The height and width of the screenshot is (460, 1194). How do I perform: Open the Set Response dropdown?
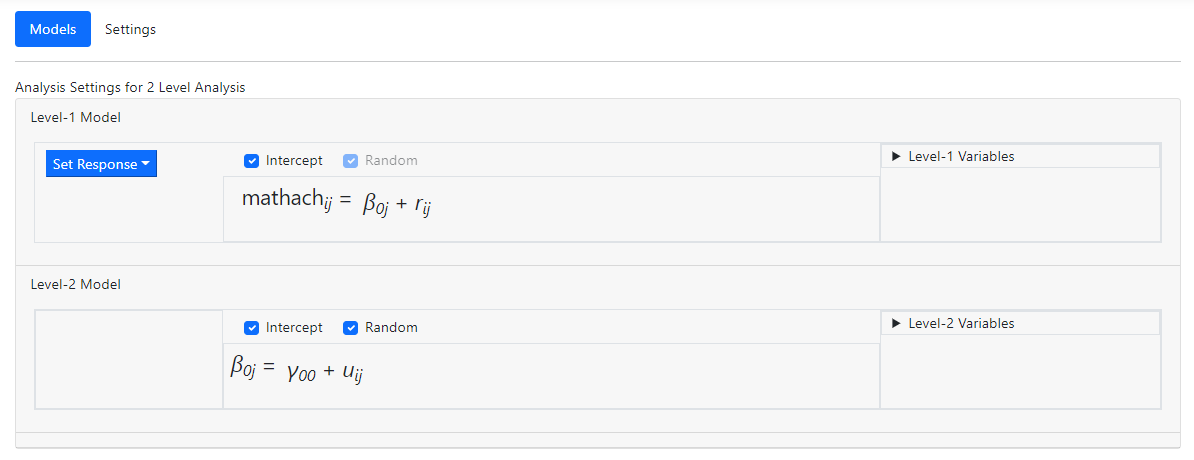[101, 164]
